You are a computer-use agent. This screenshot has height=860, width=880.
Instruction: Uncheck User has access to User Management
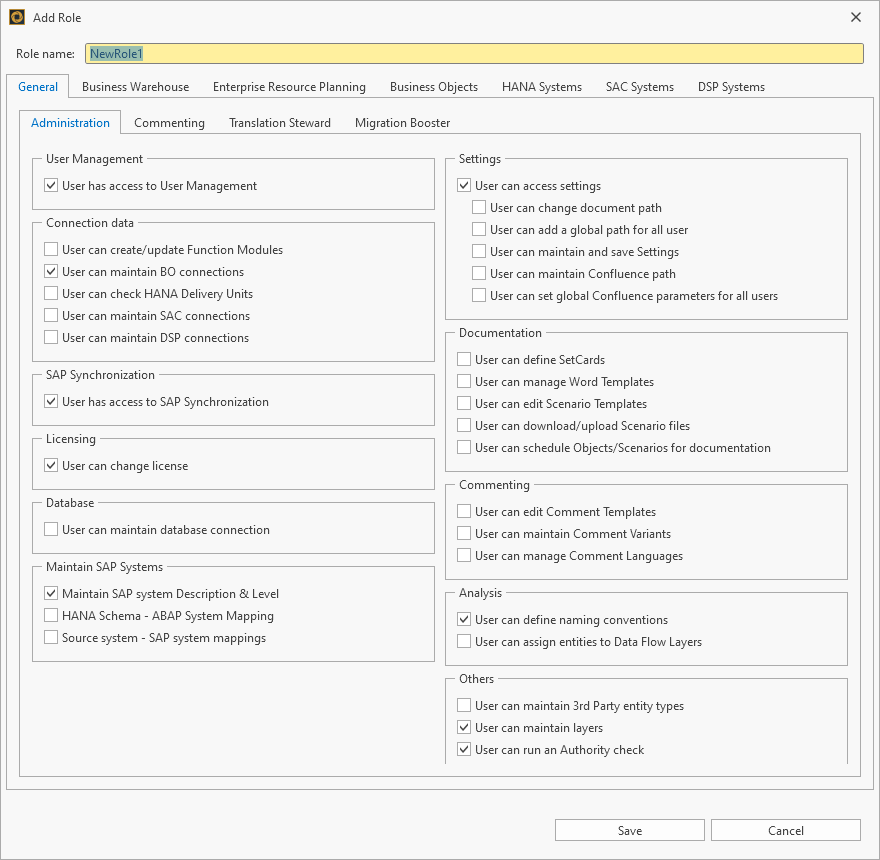pyautogui.click(x=52, y=186)
